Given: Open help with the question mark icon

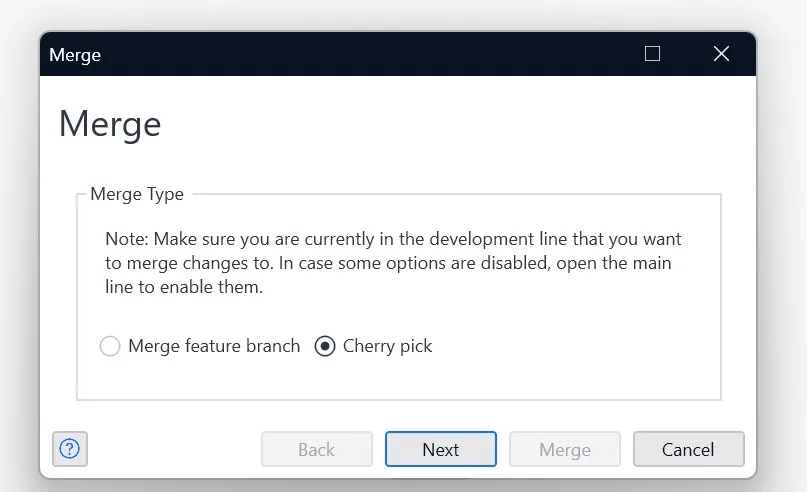Looking at the screenshot, I should click(x=70, y=449).
